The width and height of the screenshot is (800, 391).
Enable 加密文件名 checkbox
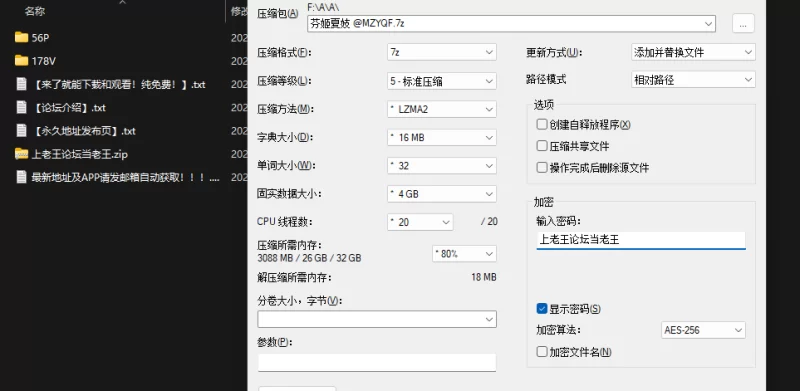[542, 352]
